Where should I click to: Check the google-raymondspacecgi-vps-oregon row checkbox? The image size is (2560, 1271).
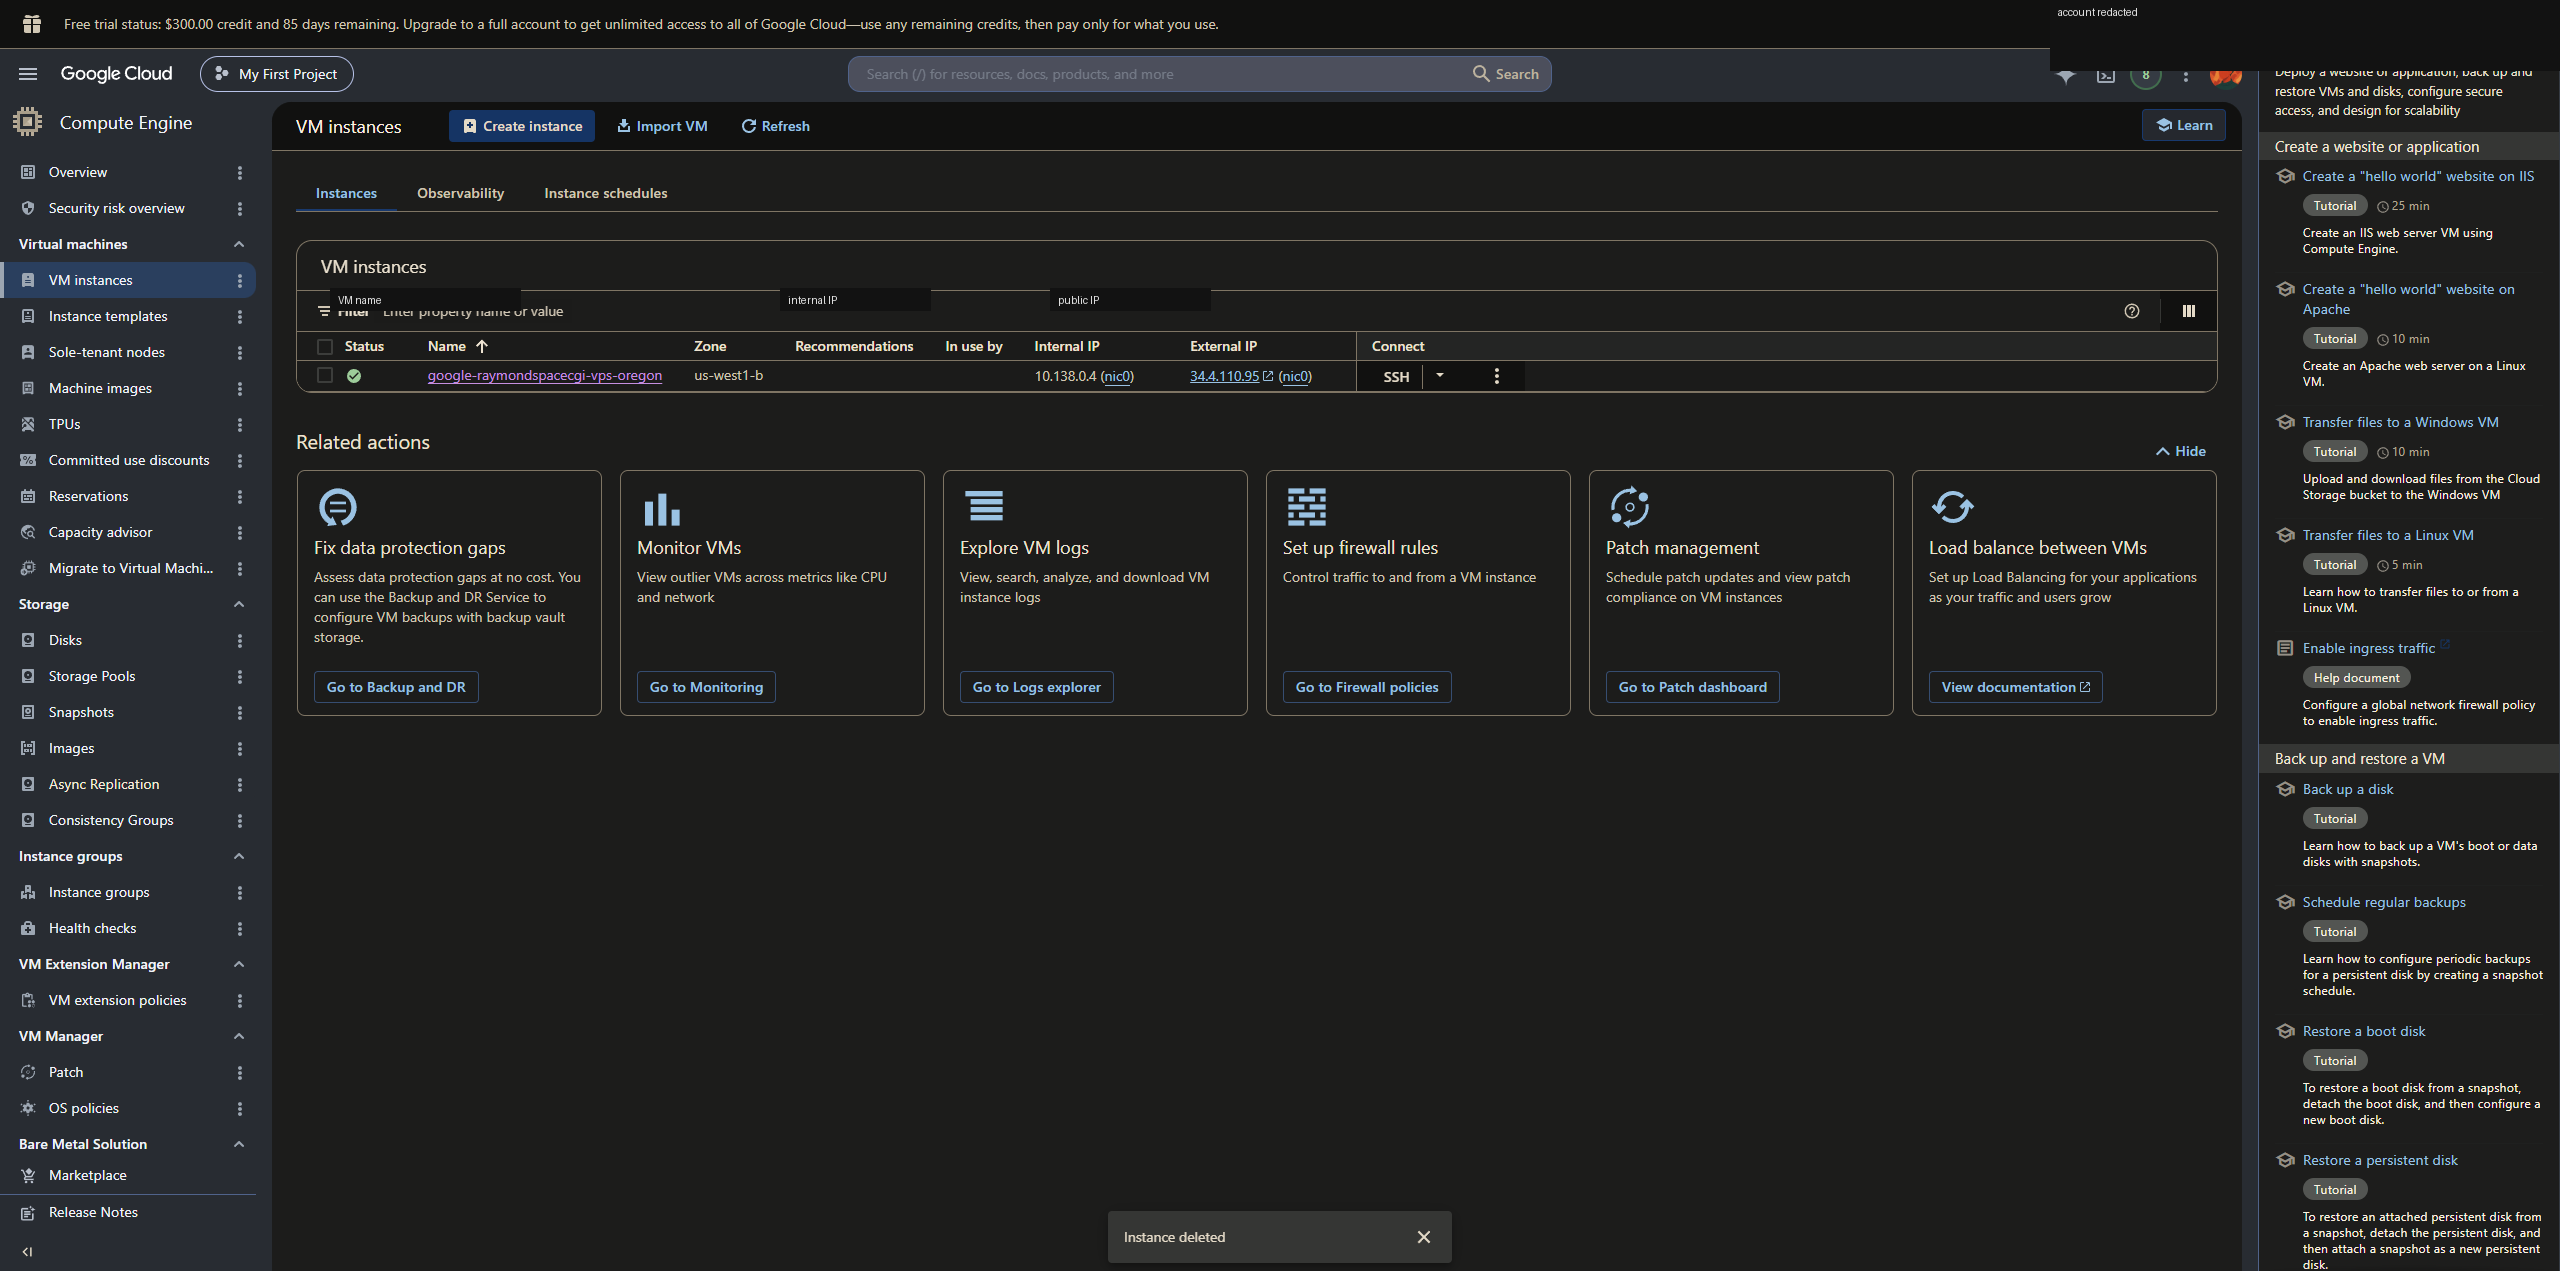pos(324,375)
